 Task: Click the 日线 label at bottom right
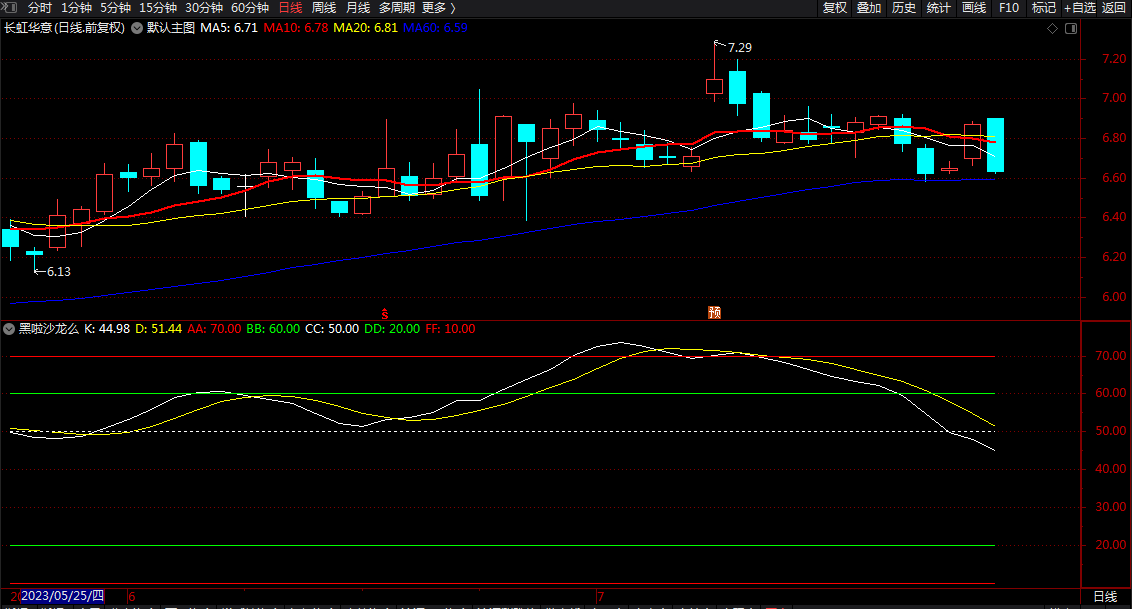tap(1105, 597)
